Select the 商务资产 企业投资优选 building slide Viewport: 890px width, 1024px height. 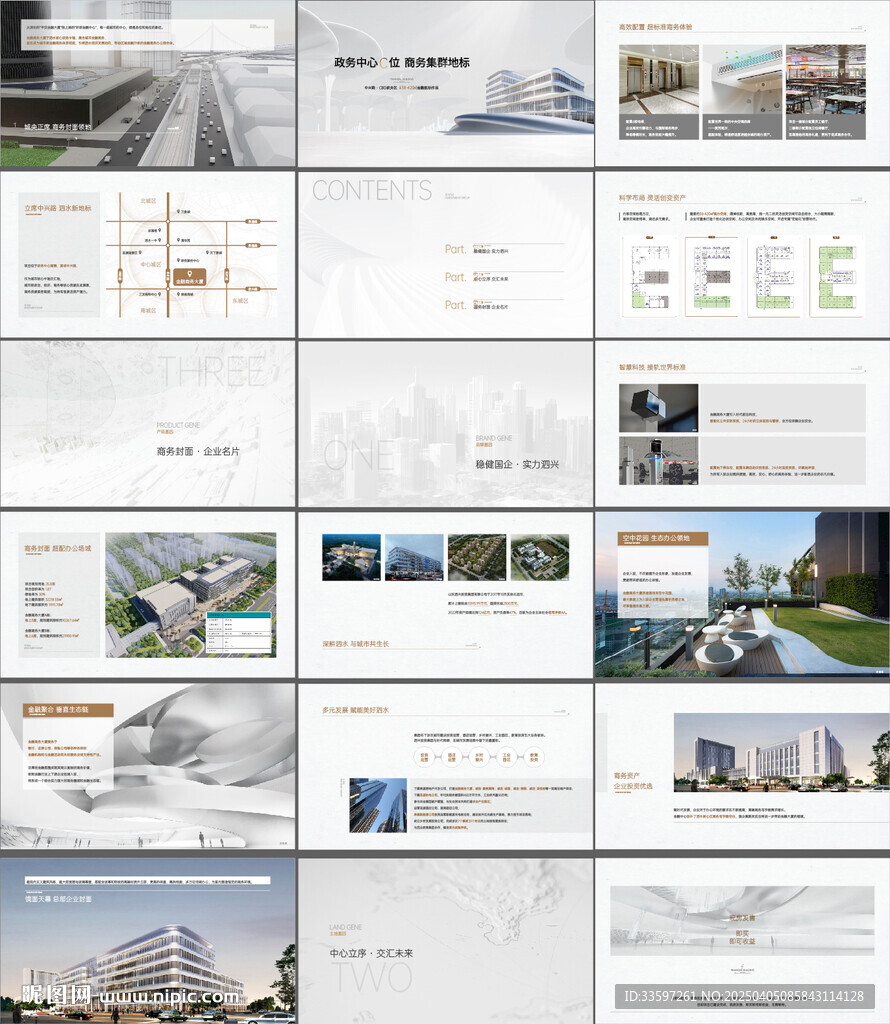click(742, 766)
